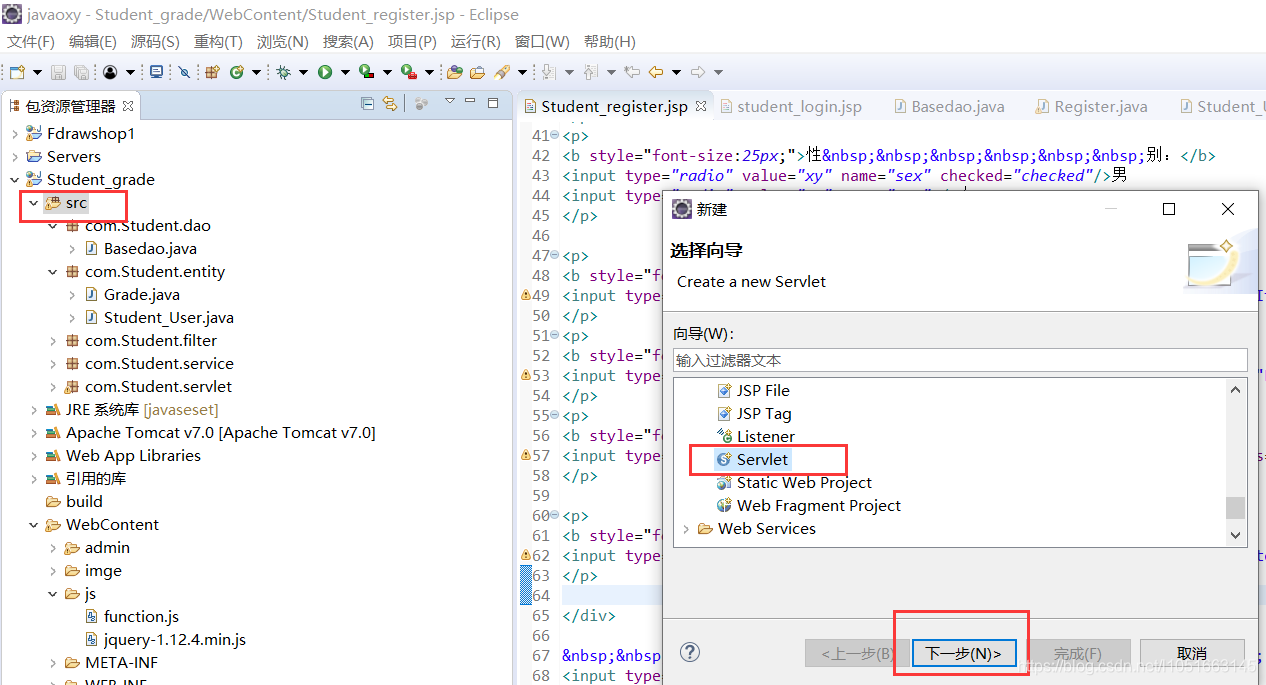Select Student_User.java in Package Explorer
The height and width of the screenshot is (685, 1266).
coord(168,318)
